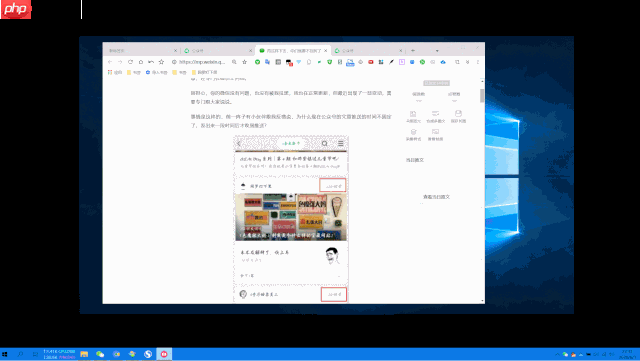Open the taskbar clock and date
Image resolution: width=640 pixels, height=361 pixels.
point(627,354)
